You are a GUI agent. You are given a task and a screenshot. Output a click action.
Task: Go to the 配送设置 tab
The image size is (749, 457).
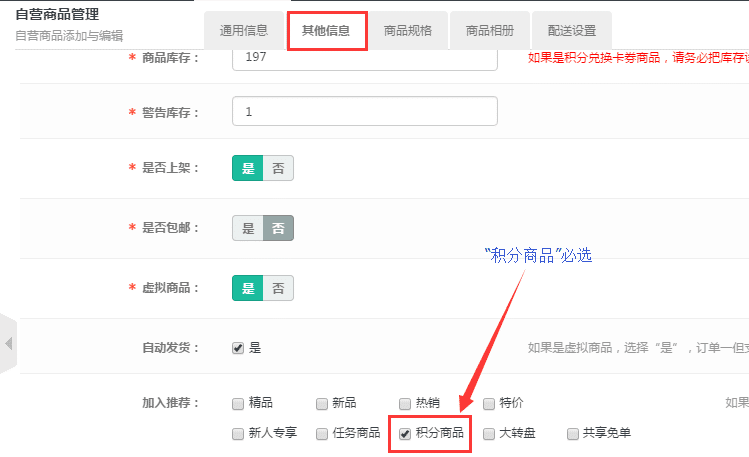click(x=572, y=30)
